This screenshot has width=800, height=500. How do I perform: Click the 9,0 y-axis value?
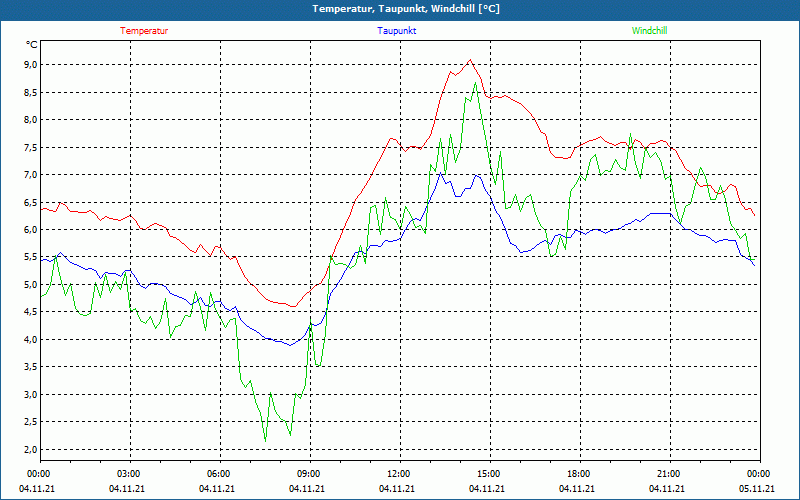(31, 64)
